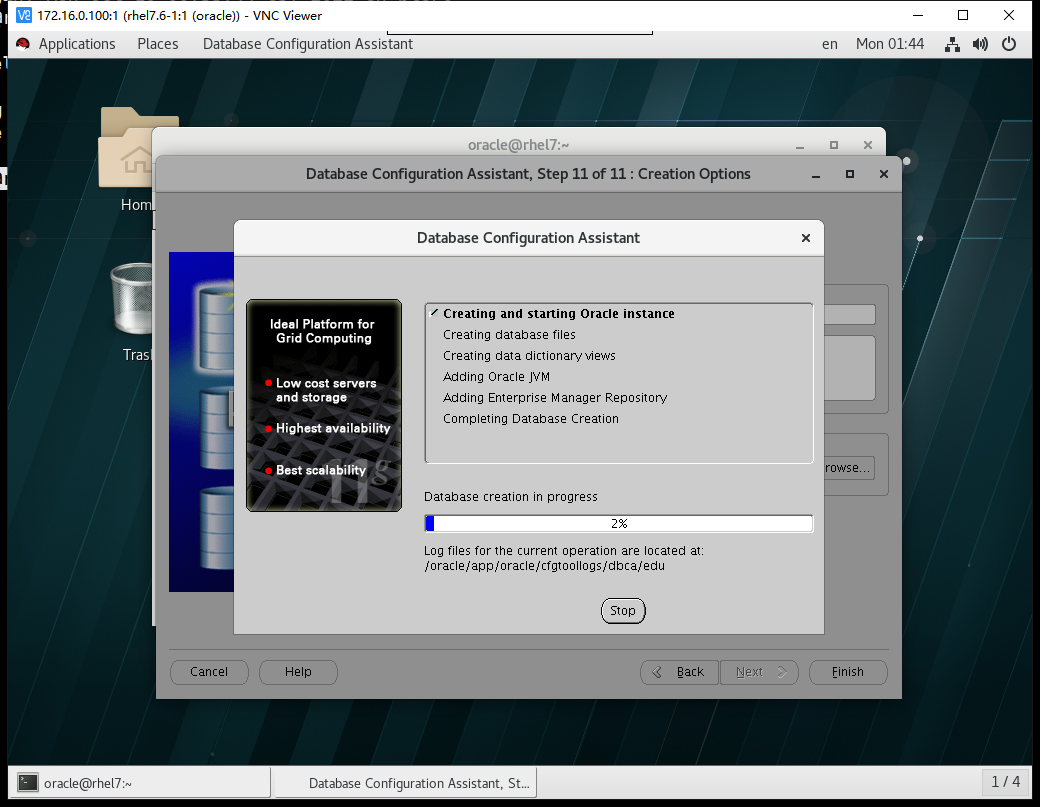Click the Cancel button in the wizard

click(209, 672)
